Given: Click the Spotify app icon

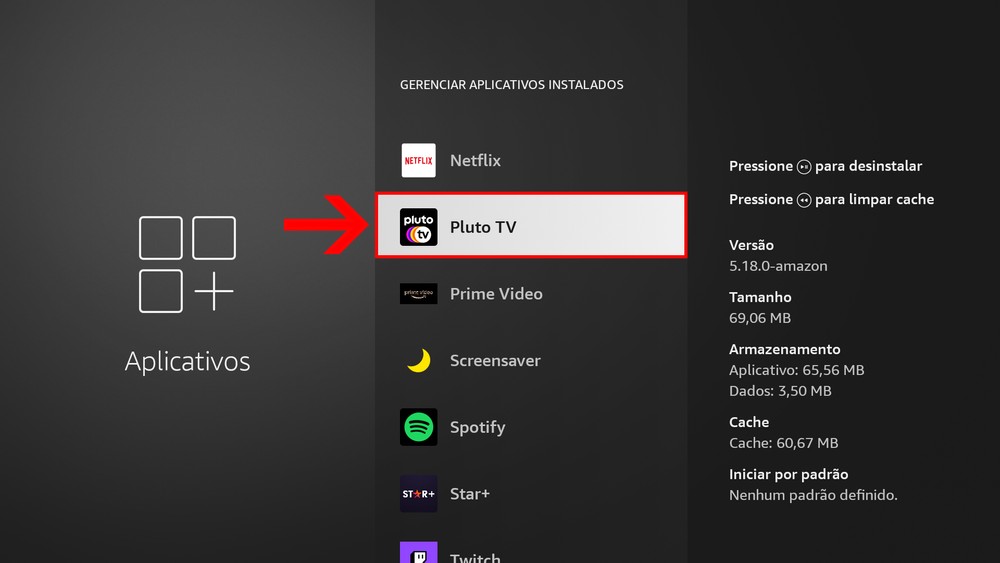Looking at the screenshot, I should pos(418,427).
